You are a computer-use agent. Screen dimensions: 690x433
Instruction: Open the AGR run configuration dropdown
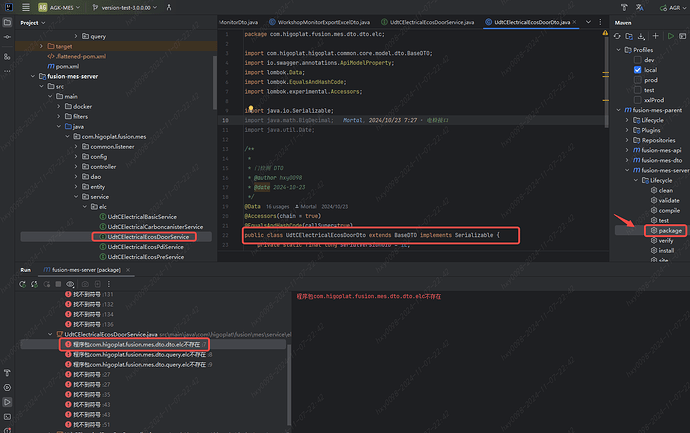coord(673,7)
